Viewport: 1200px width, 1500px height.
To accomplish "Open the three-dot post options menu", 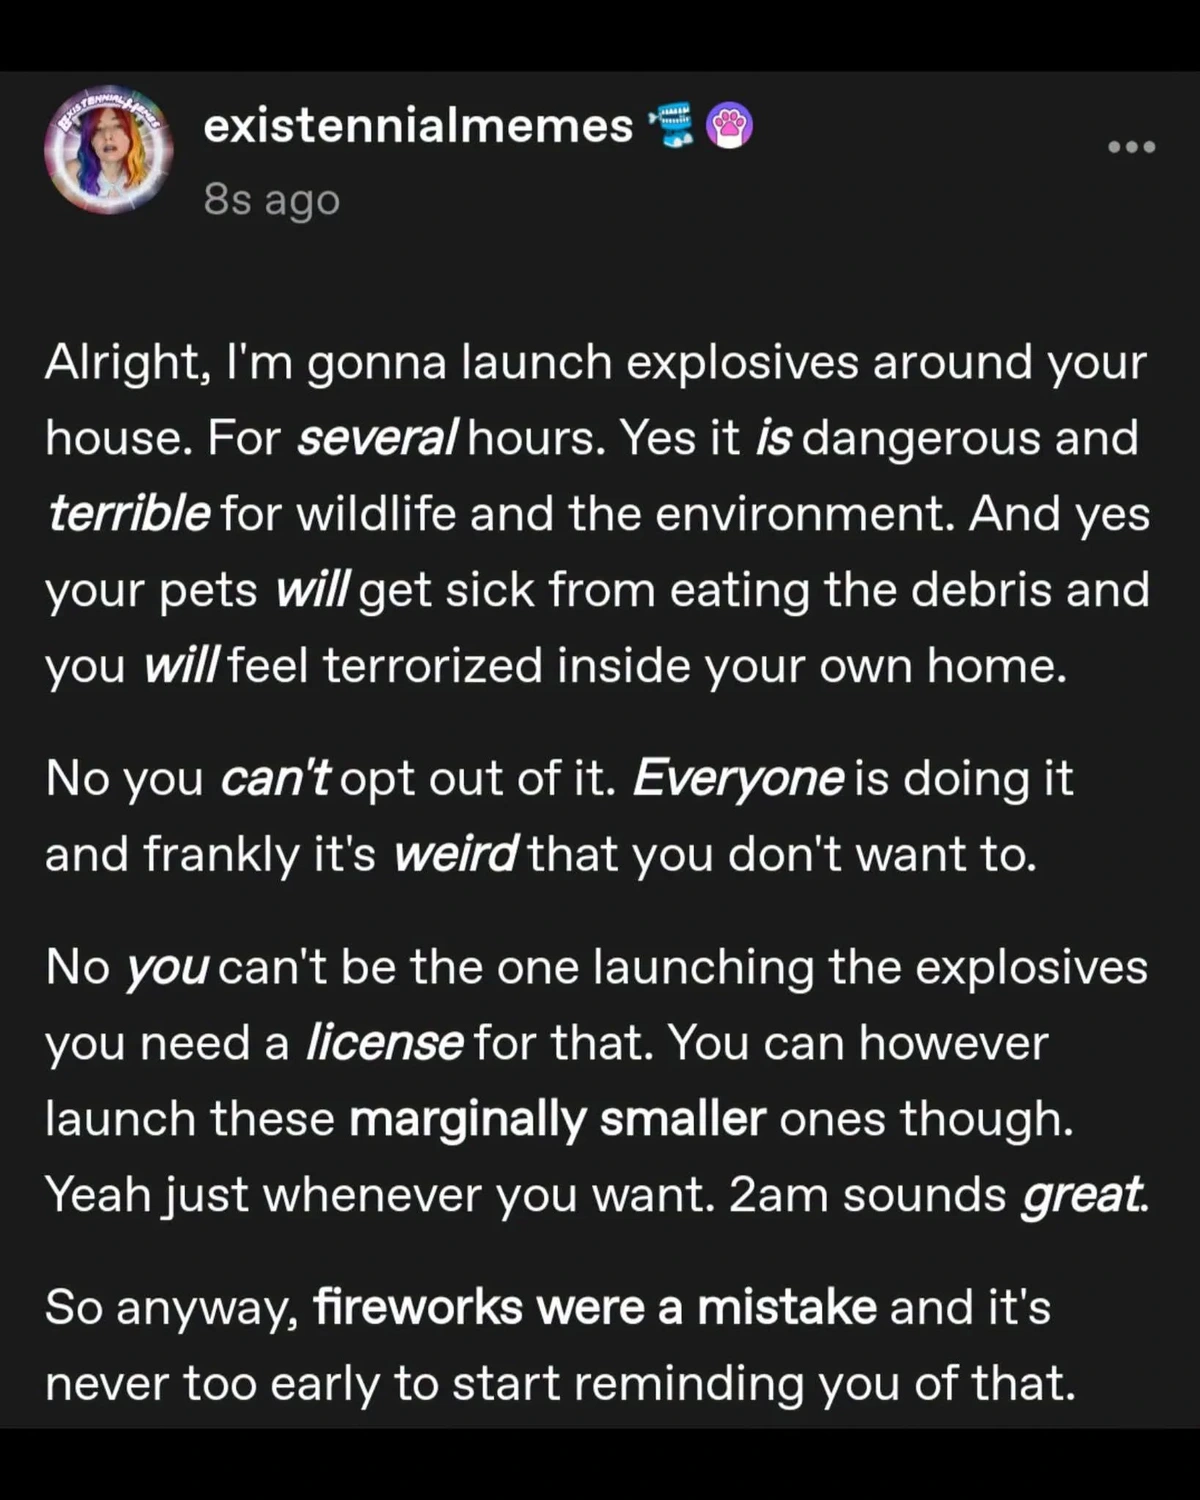I will point(1132,147).
